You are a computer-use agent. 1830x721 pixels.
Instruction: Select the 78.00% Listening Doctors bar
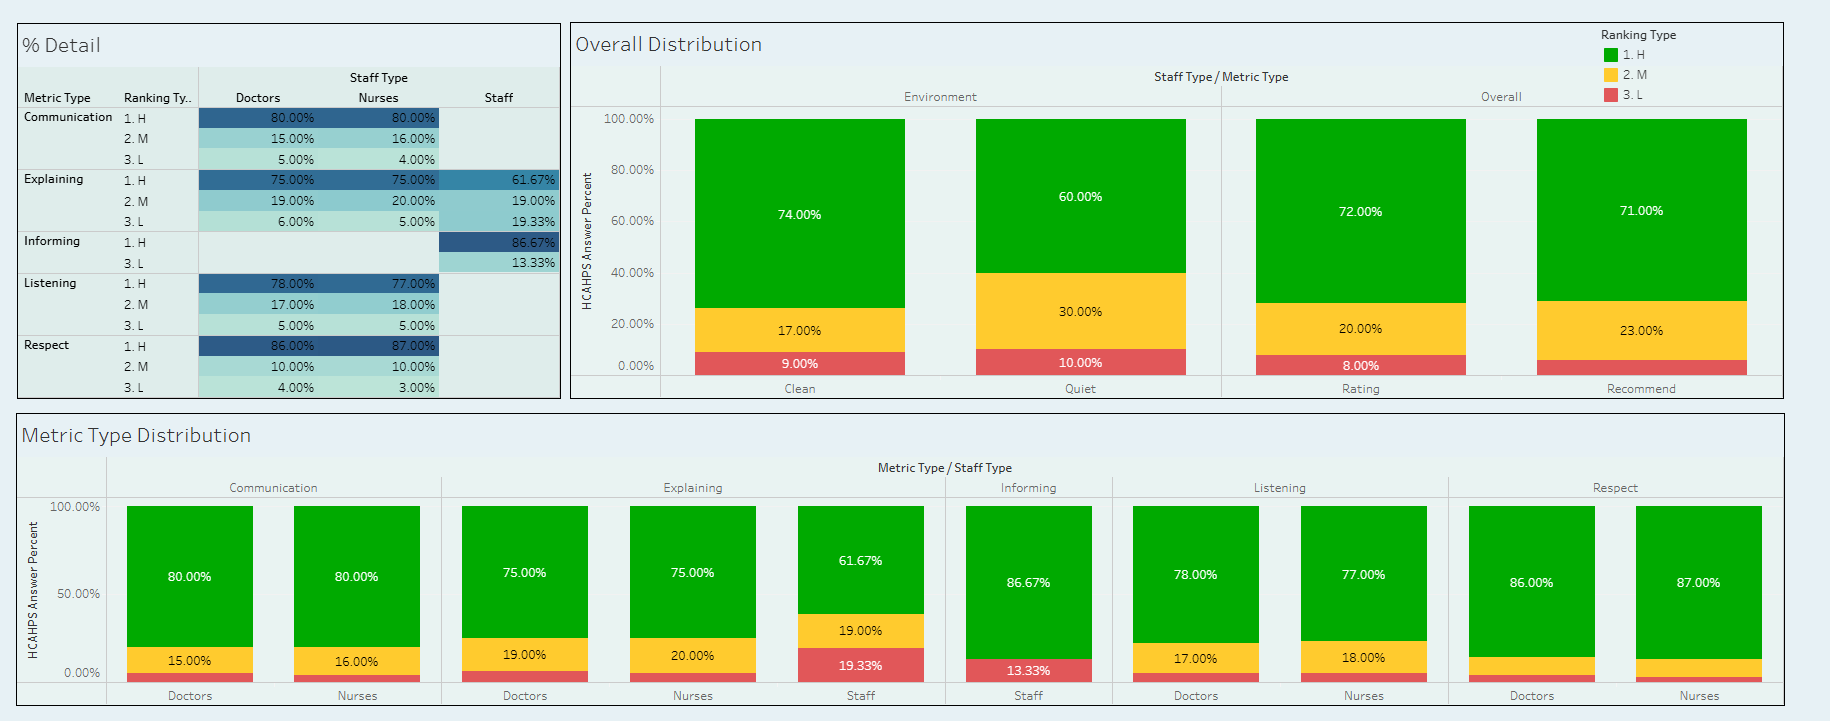[x=1196, y=574]
